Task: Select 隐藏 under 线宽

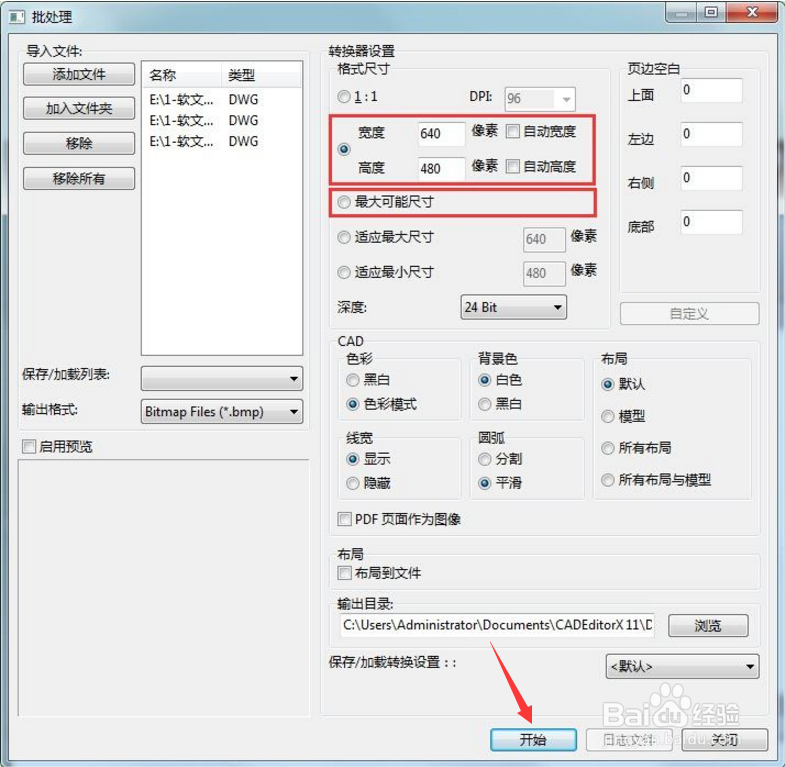Action: tap(352, 483)
